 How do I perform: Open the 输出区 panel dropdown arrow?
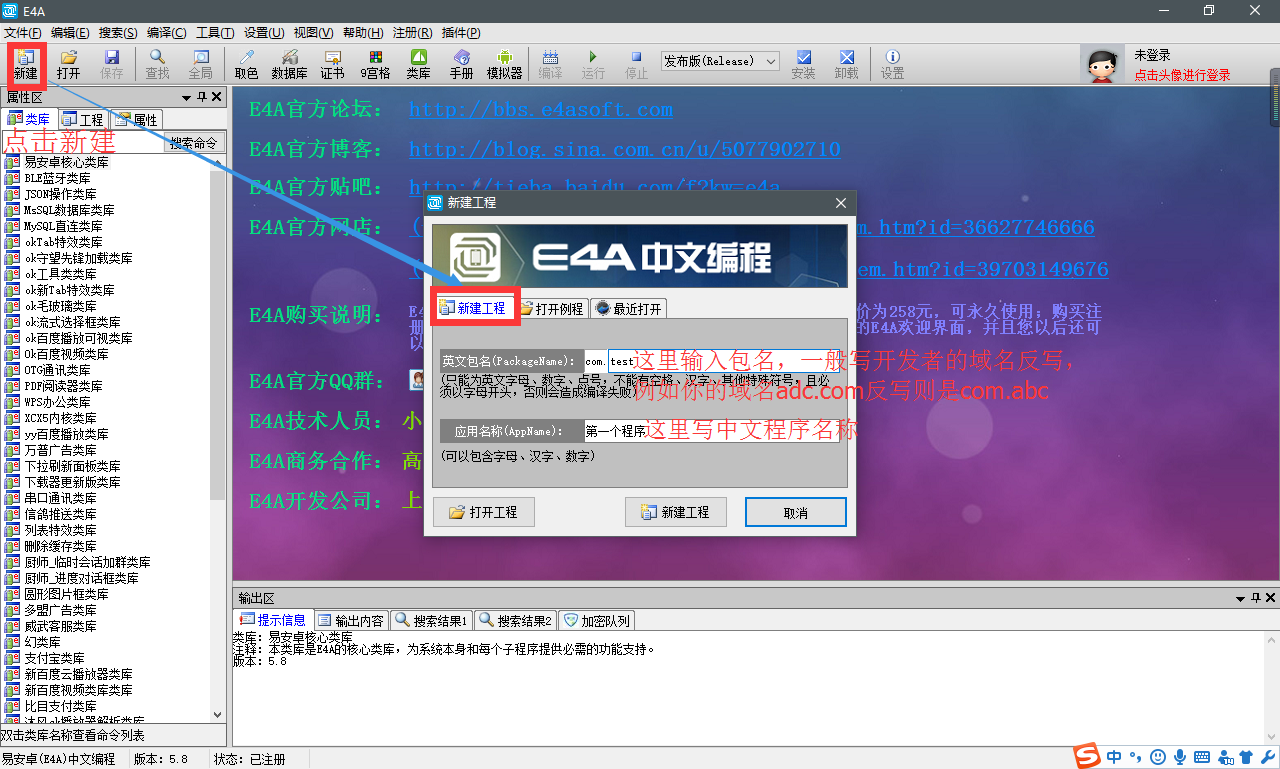[x=1238, y=597]
